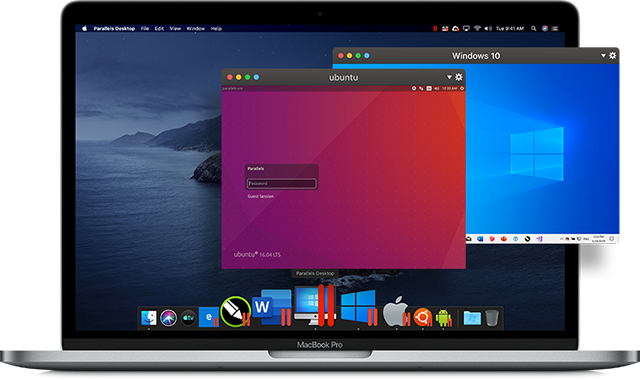Open Microsoft Word from the Dock

click(272, 307)
